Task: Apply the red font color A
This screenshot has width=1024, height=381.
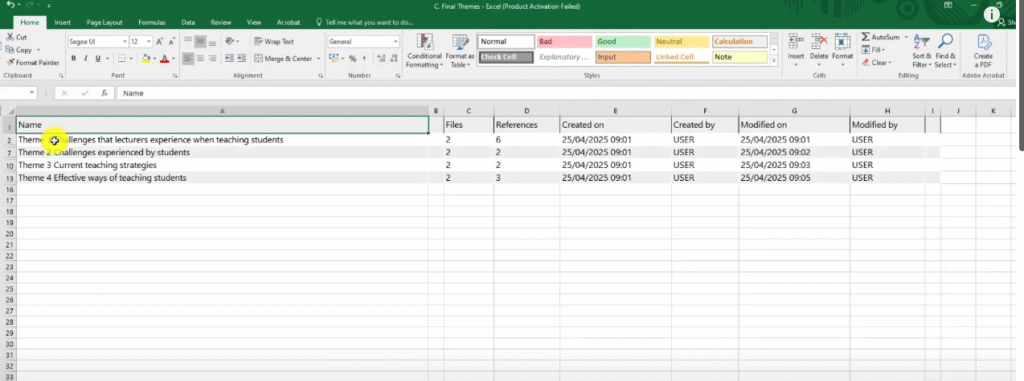Action: coord(165,59)
